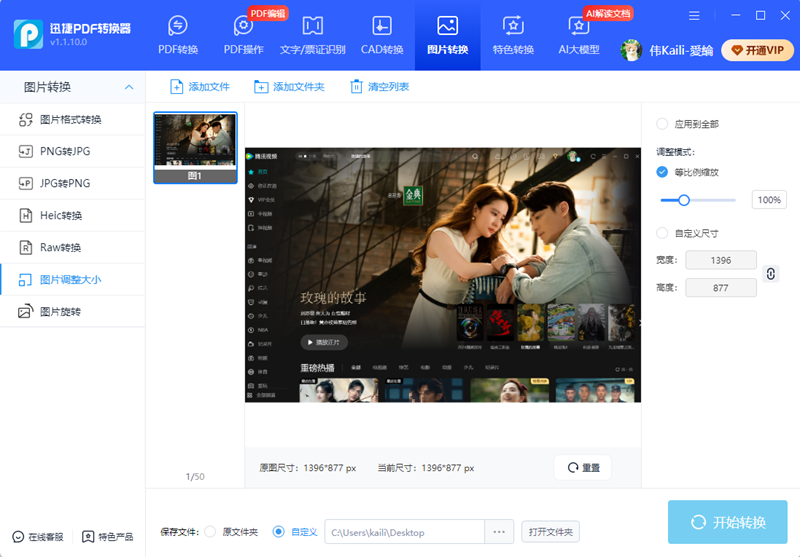Open the 特色产品 link
The width and height of the screenshot is (800, 557).
pyautogui.click(x=108, y=537)
